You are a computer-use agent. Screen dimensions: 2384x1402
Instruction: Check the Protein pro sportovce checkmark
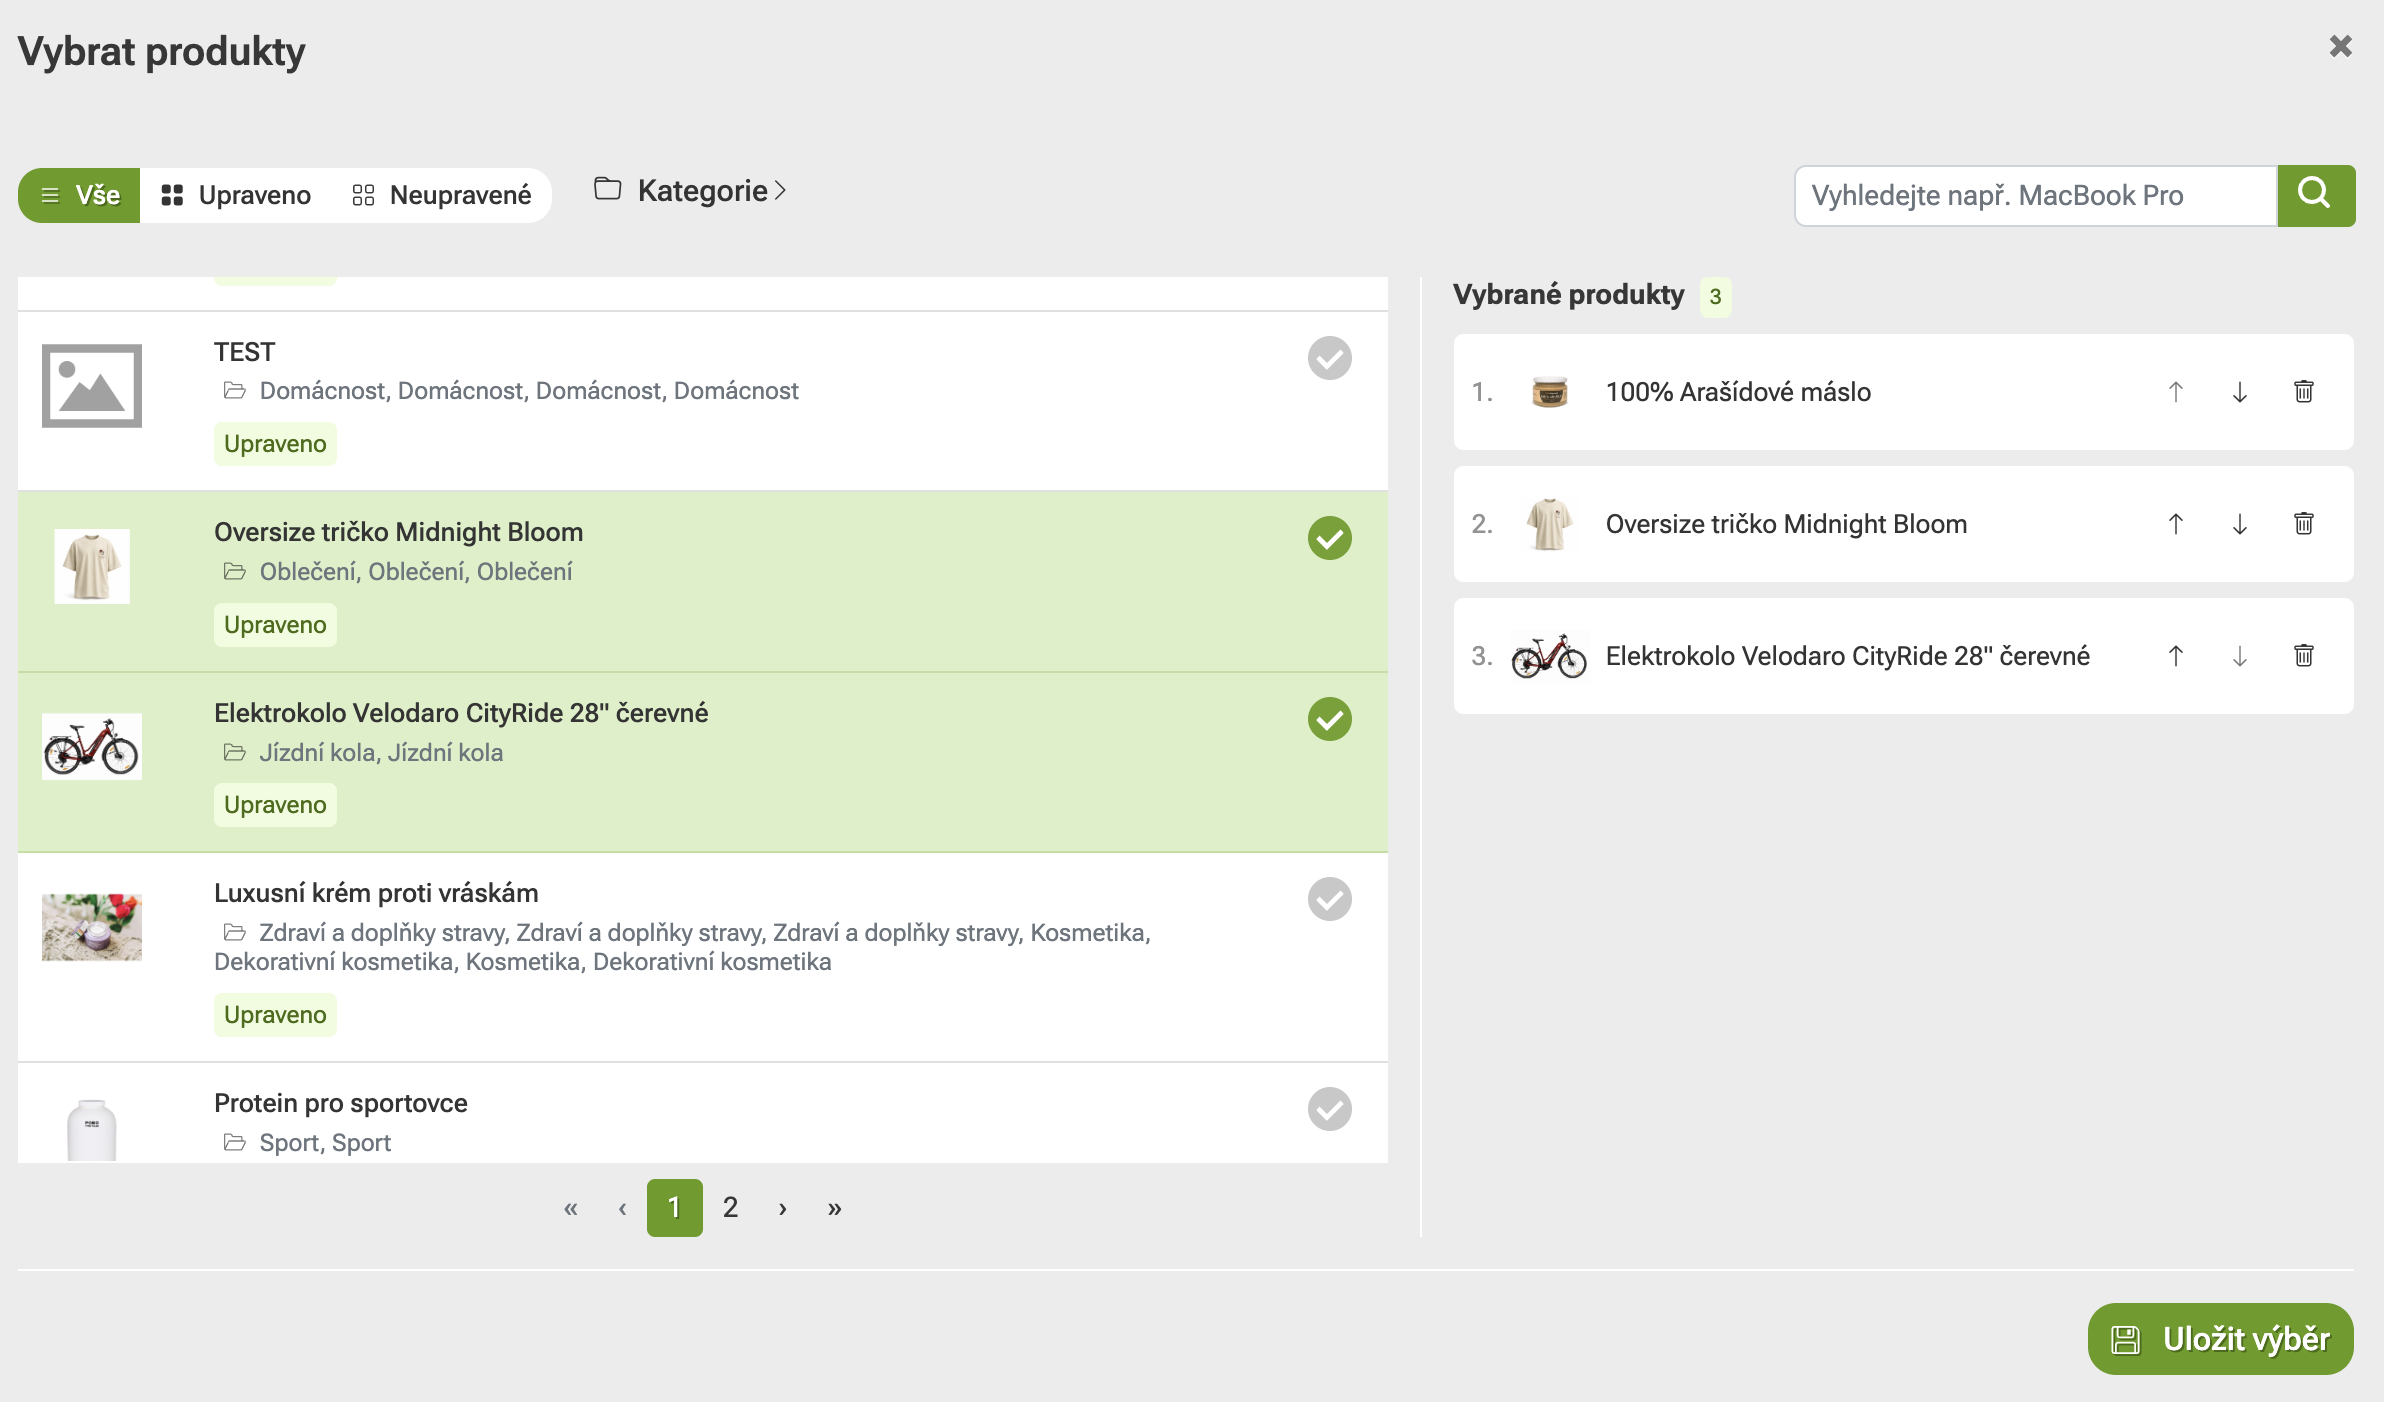pos(1329,1109)
